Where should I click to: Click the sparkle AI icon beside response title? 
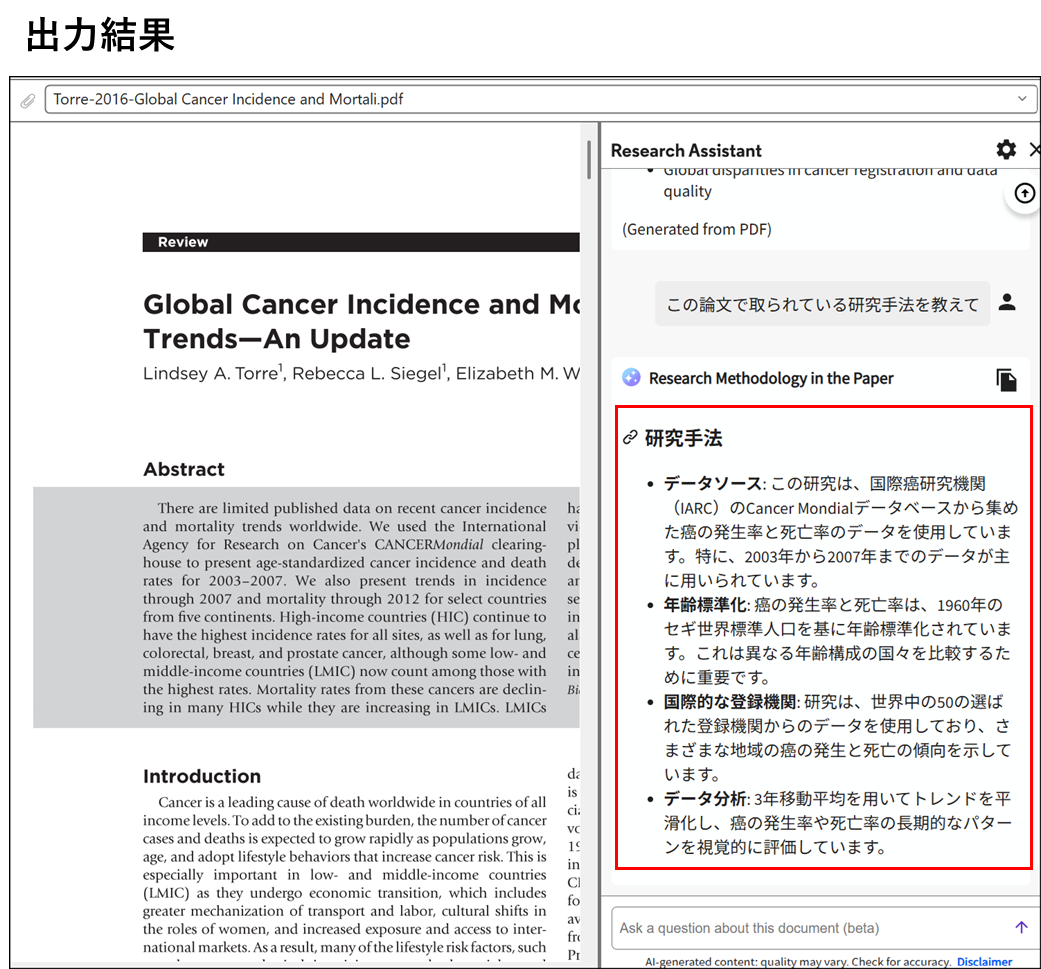[631, 378]
